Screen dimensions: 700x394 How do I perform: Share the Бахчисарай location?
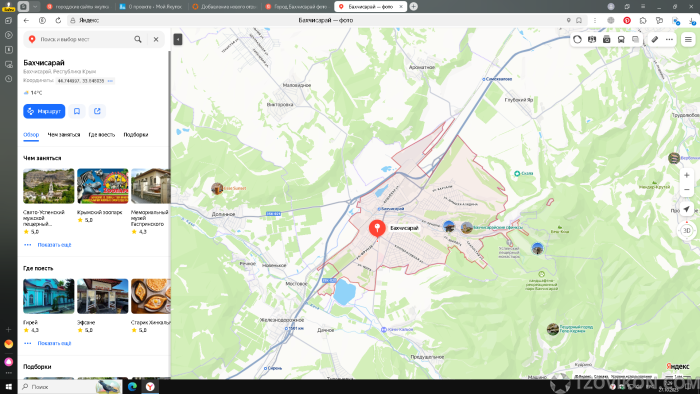tap(97, 111)
